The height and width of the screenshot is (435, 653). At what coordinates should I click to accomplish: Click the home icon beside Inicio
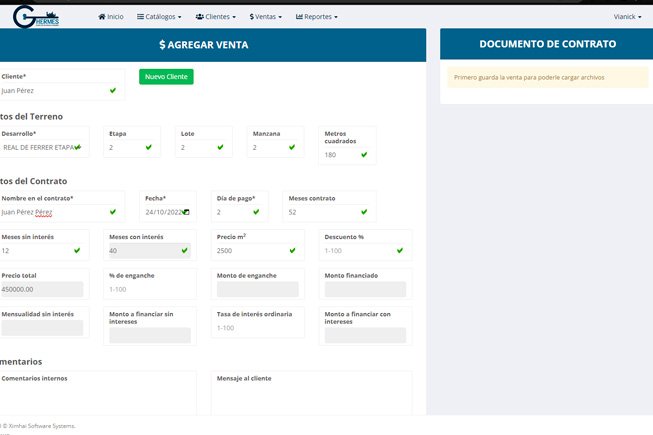[102, 17]
